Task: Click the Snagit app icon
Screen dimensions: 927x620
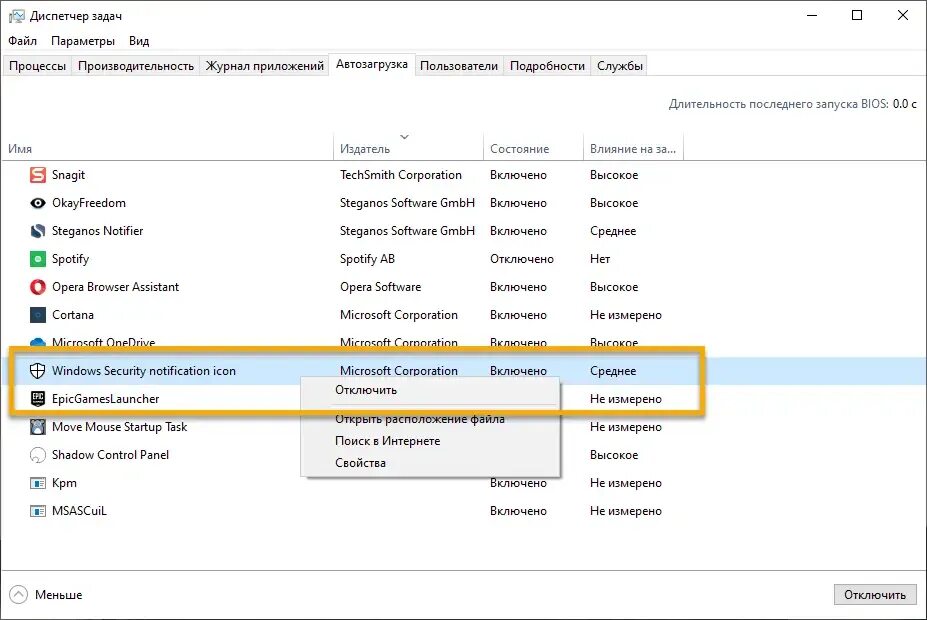Action: point(38,175)
